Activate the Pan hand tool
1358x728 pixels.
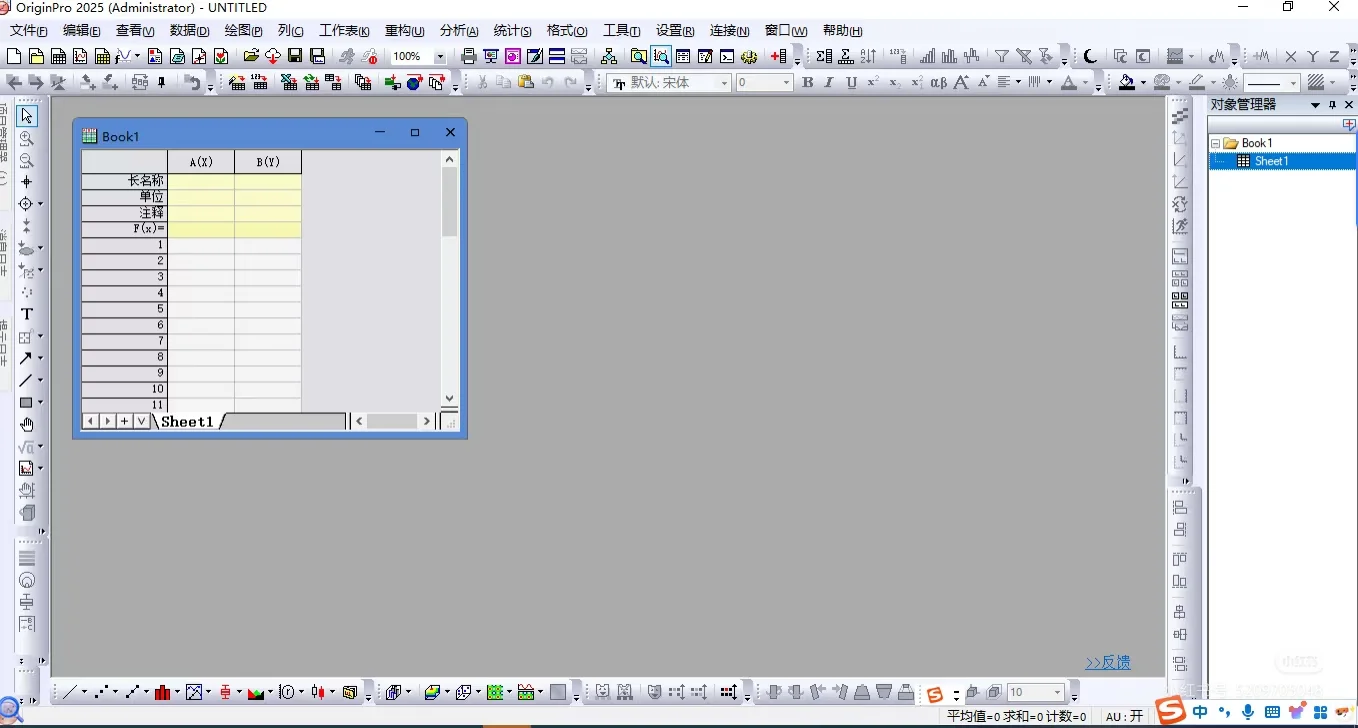pos(27,425)
